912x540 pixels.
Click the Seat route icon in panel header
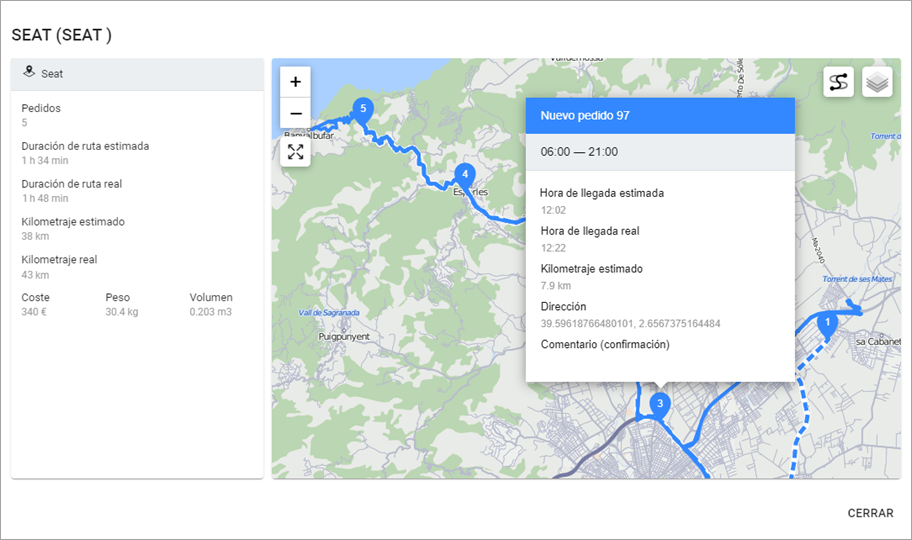(28, 72)
